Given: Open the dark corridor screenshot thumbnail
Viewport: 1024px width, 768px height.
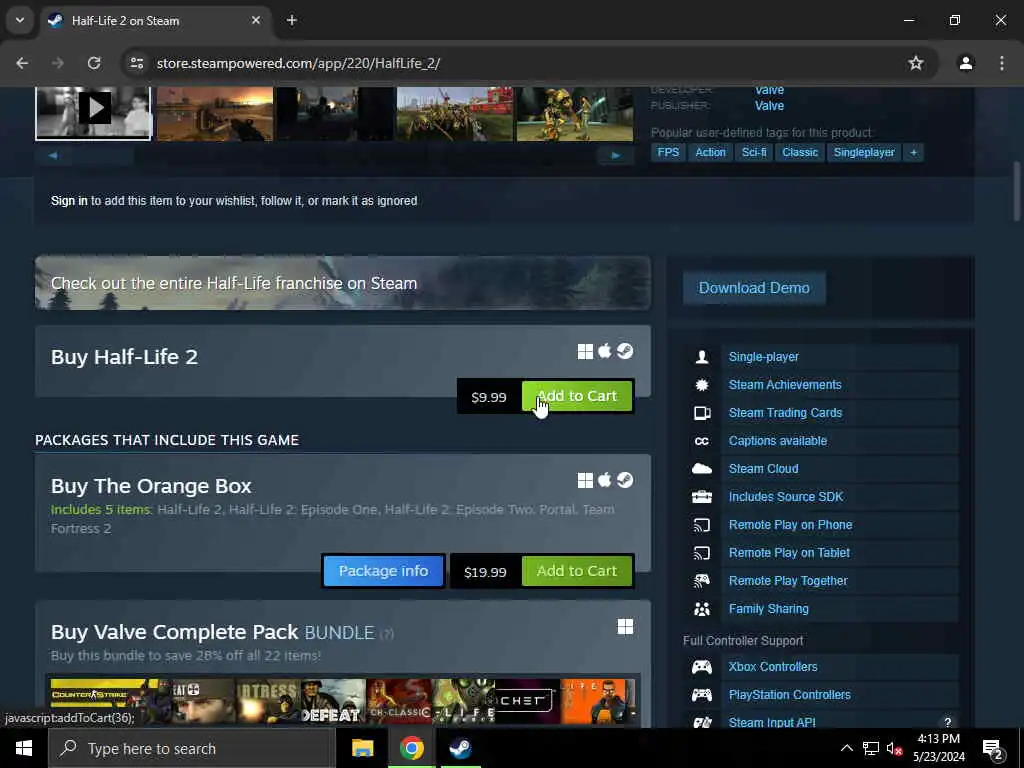Looking at the screenshot, I should click(x=334, y=114).
